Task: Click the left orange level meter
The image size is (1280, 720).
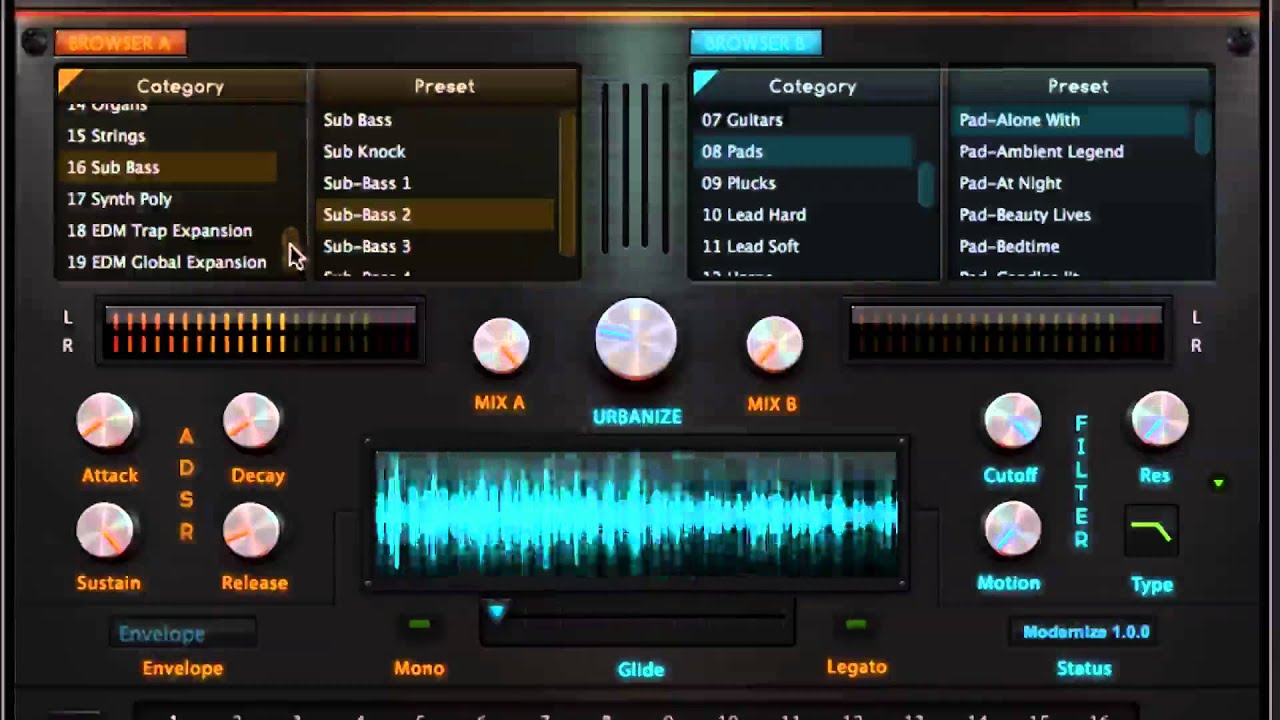Action: [260, 332]
